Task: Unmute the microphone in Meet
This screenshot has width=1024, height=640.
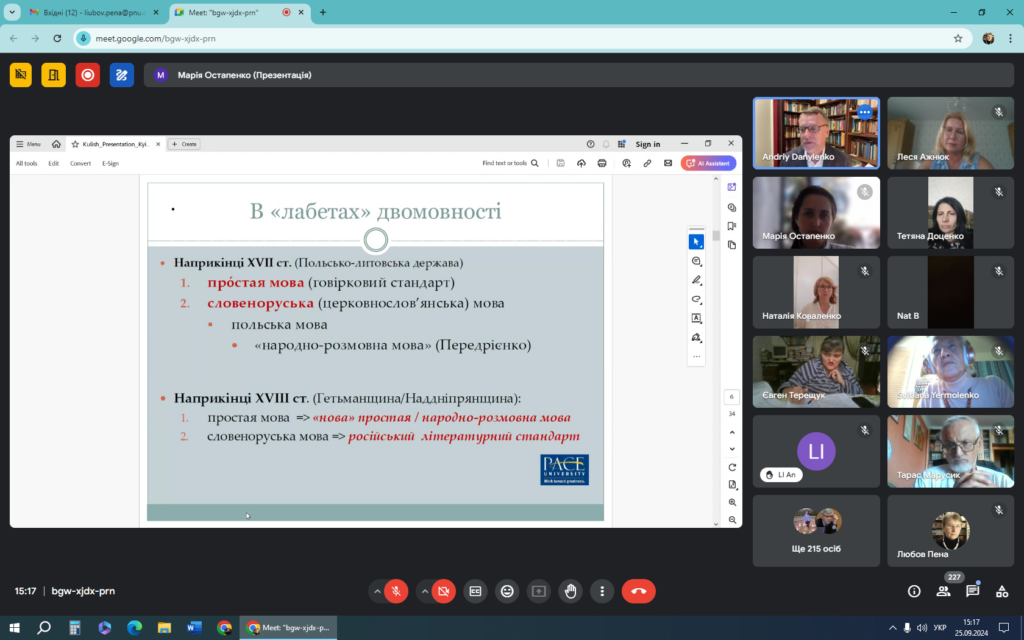Action: 396,591
